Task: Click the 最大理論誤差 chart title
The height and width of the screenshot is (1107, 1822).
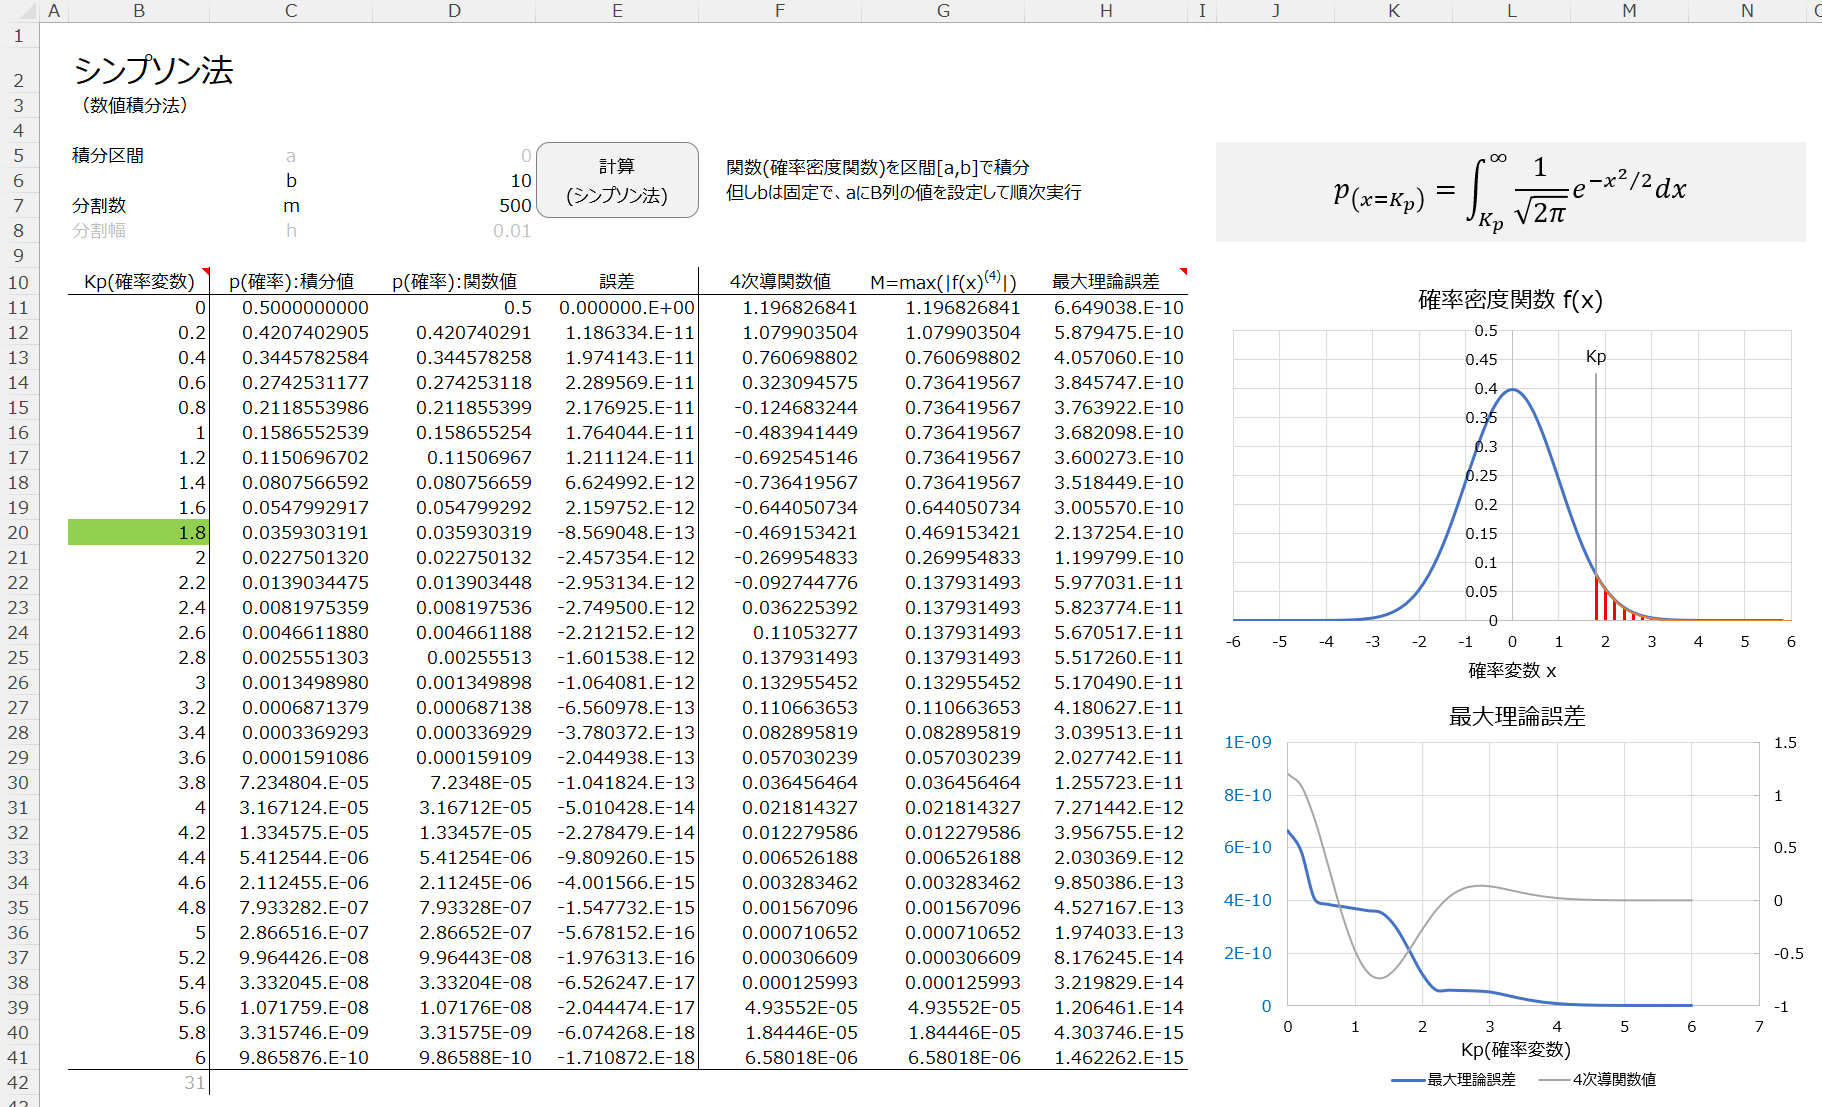Action: (1516, 716)
